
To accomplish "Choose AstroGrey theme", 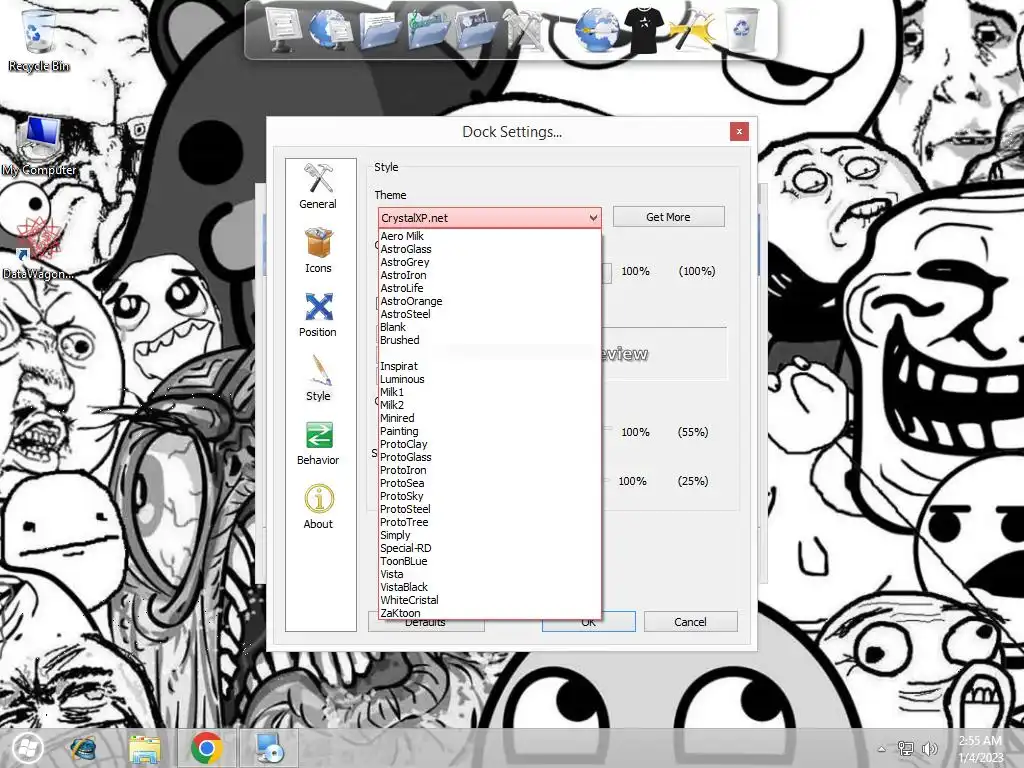I will pyautogui.click(x=489, y=263).
